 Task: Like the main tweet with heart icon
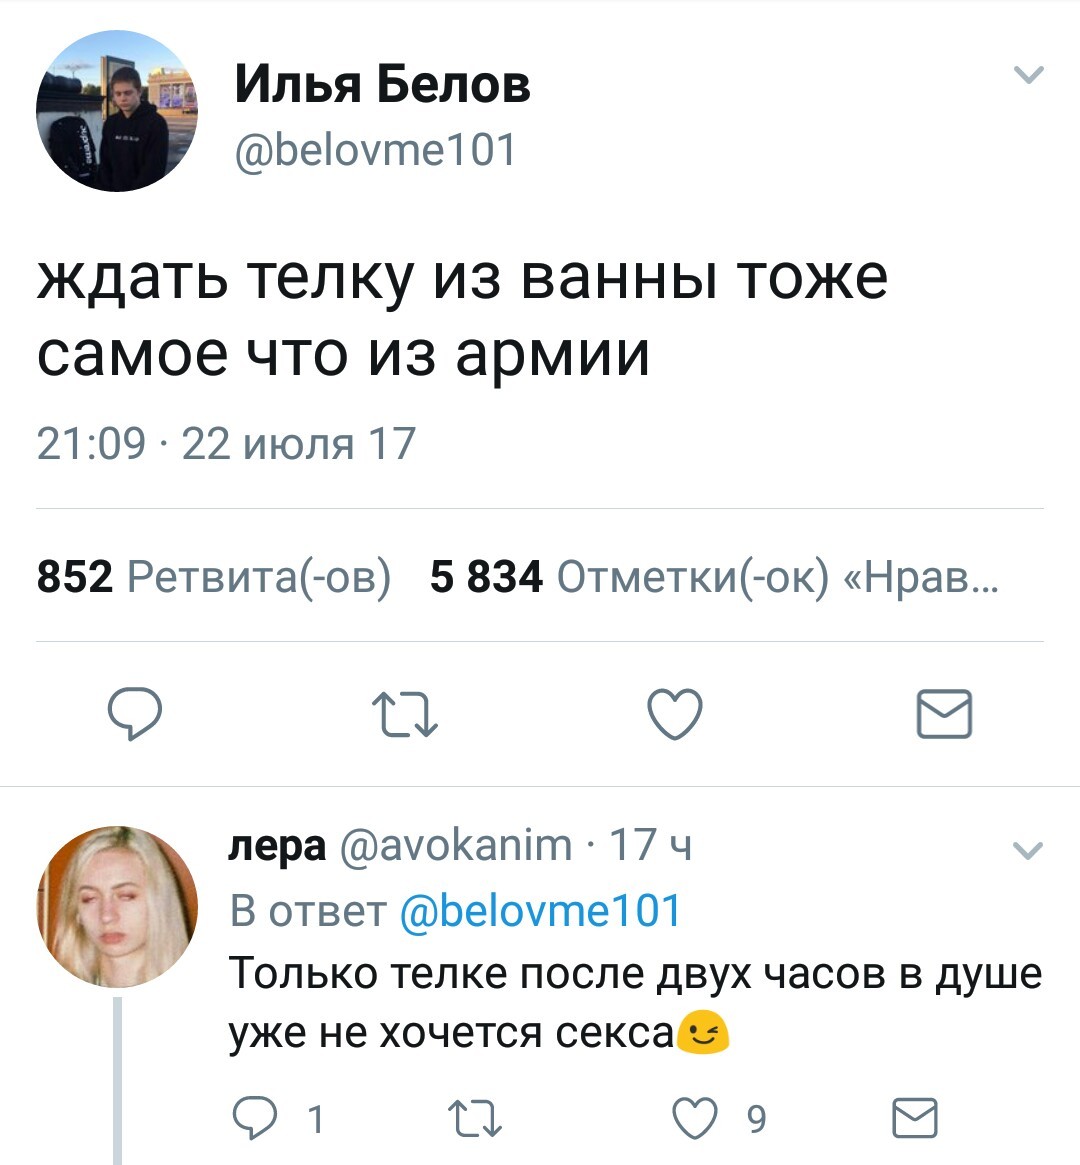pyautogui.click(x=675, y=714)
